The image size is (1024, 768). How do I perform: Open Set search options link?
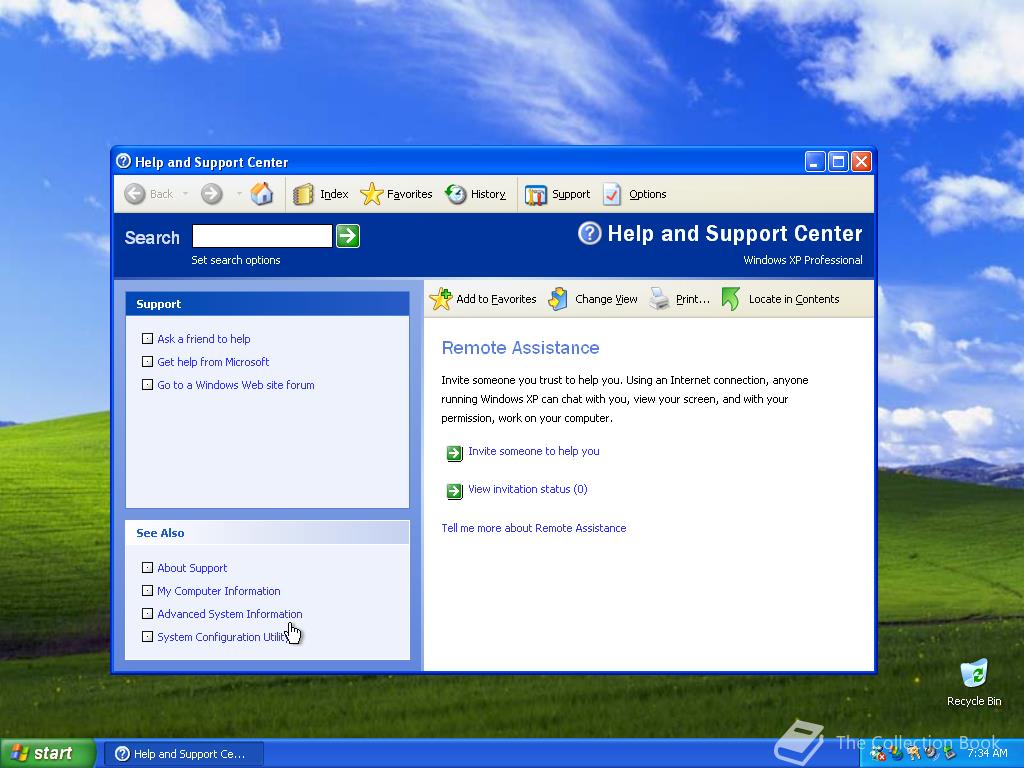pyautogui.click(x=236, y=260)
